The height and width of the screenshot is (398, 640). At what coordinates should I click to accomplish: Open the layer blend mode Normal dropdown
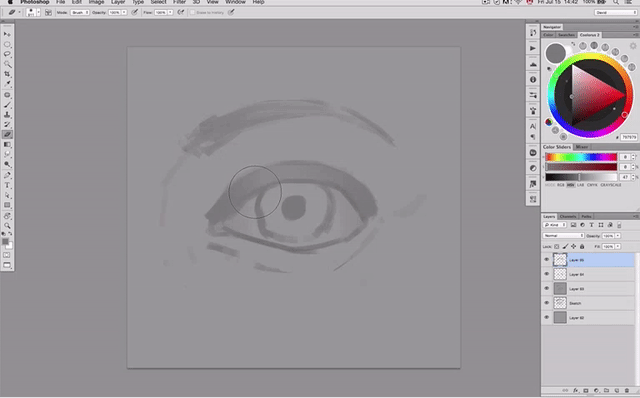563,236
